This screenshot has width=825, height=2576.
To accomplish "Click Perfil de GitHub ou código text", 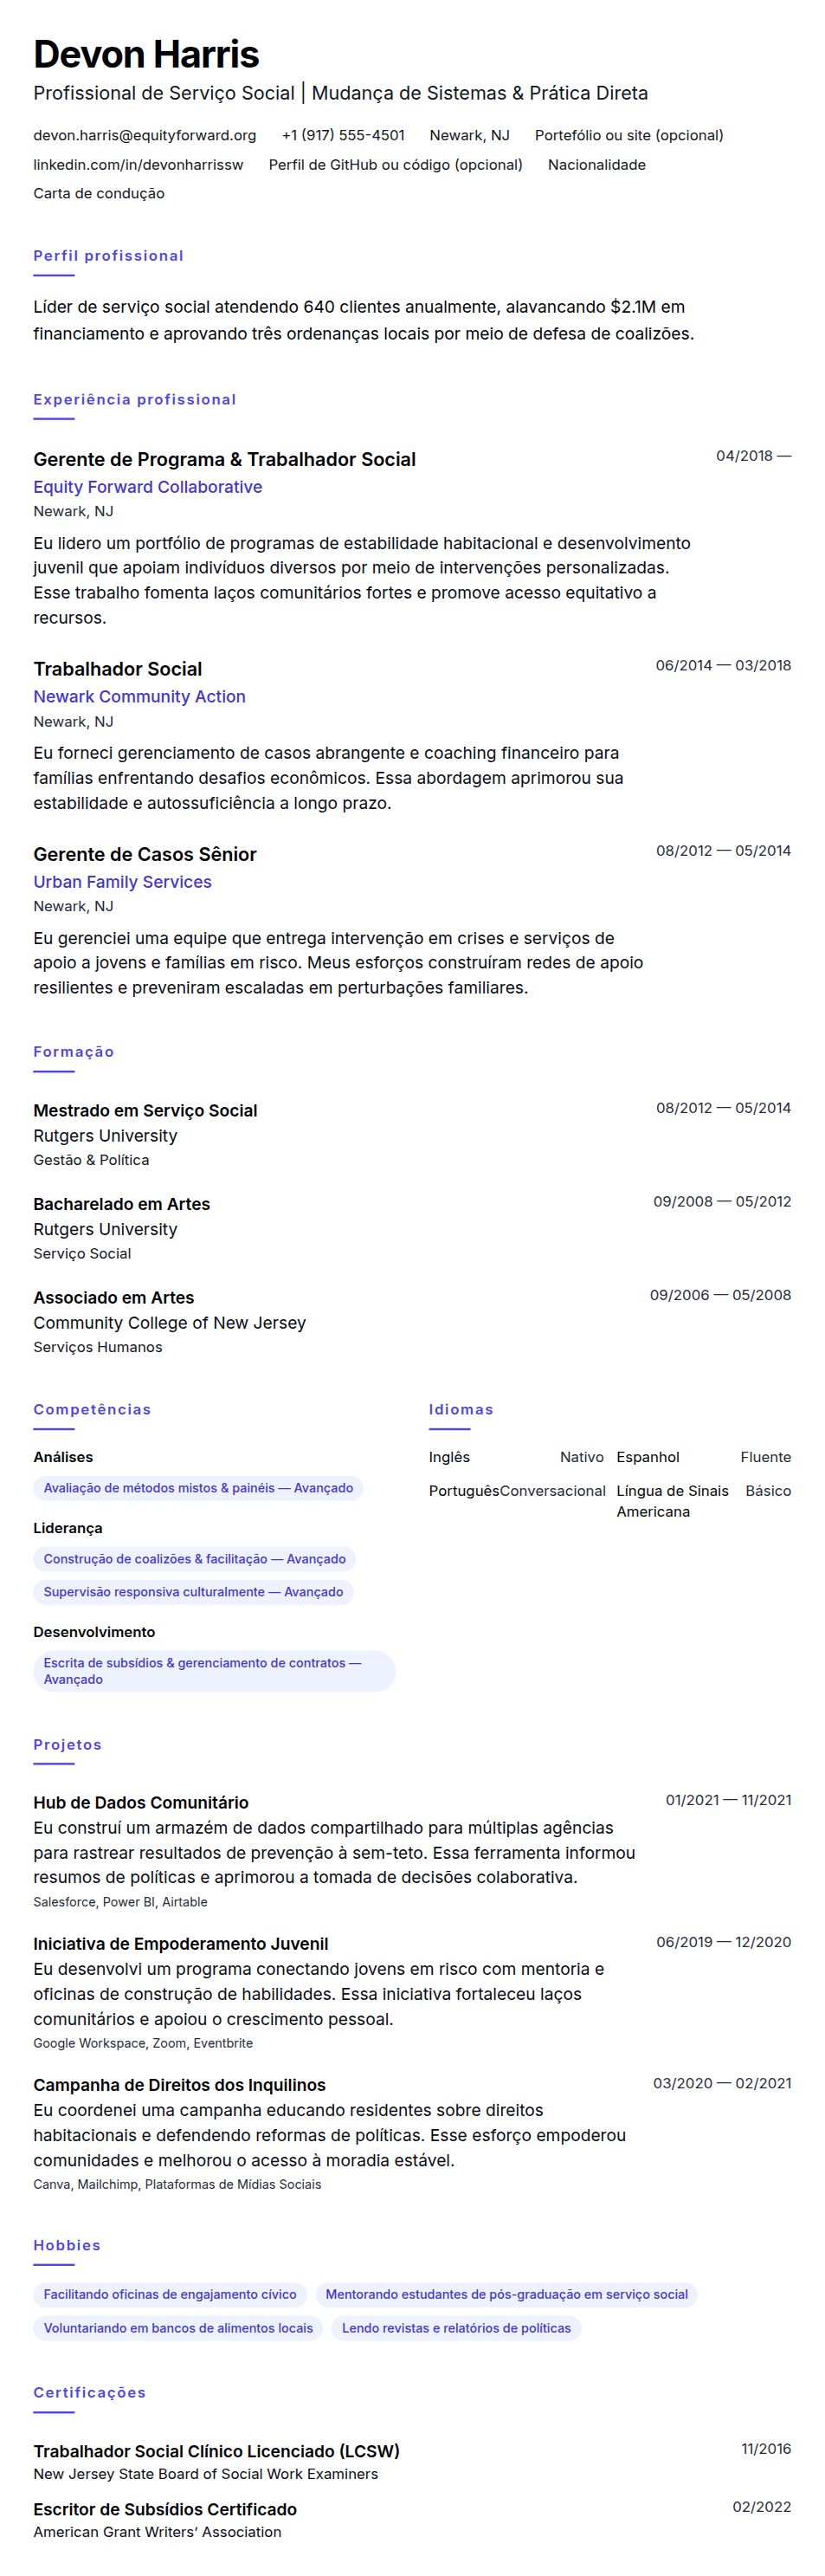I will [396, 164].
